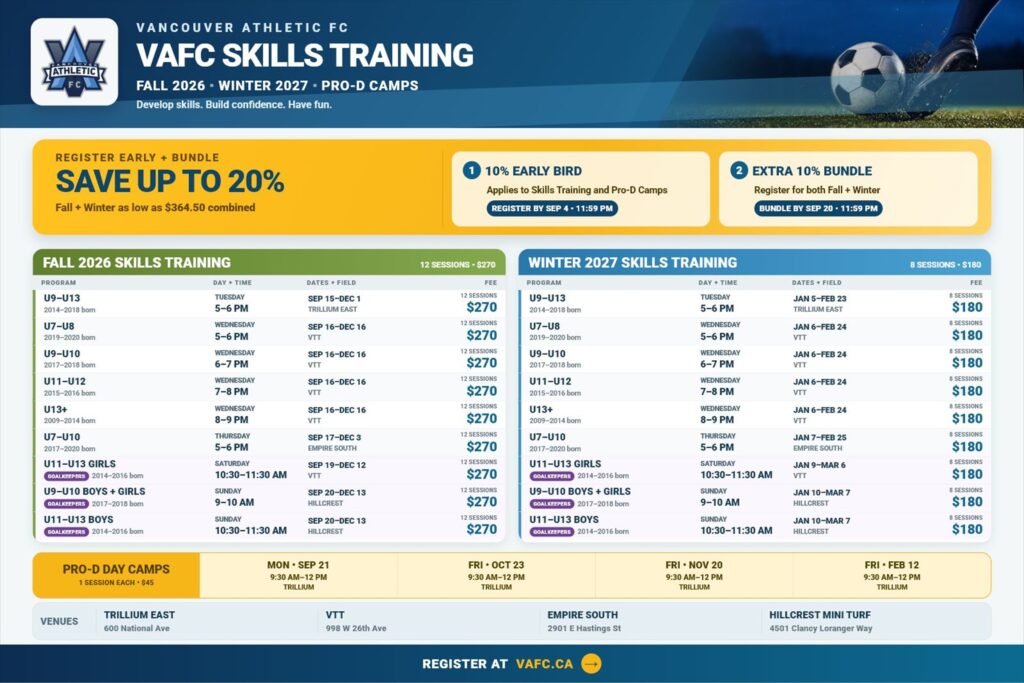Click '8–9 PM' time in the Fall table
1024x683 pixels.
pyautogui.click(x=231, y=420)
